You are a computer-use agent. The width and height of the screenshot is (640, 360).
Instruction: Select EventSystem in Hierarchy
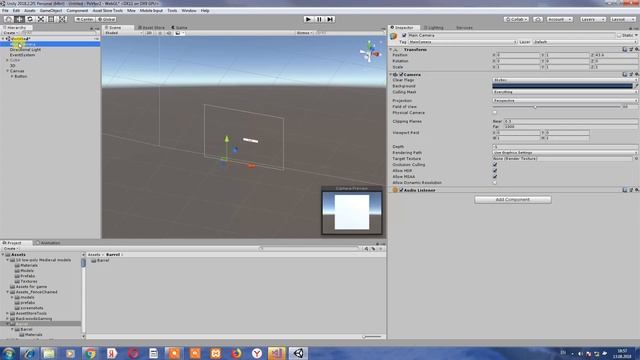(22, 55)
